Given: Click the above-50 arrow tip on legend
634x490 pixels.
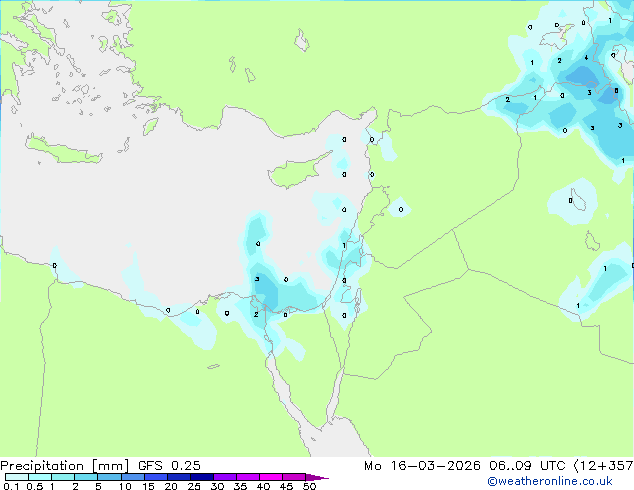Looking at the screenshot, I should [317, 477].
